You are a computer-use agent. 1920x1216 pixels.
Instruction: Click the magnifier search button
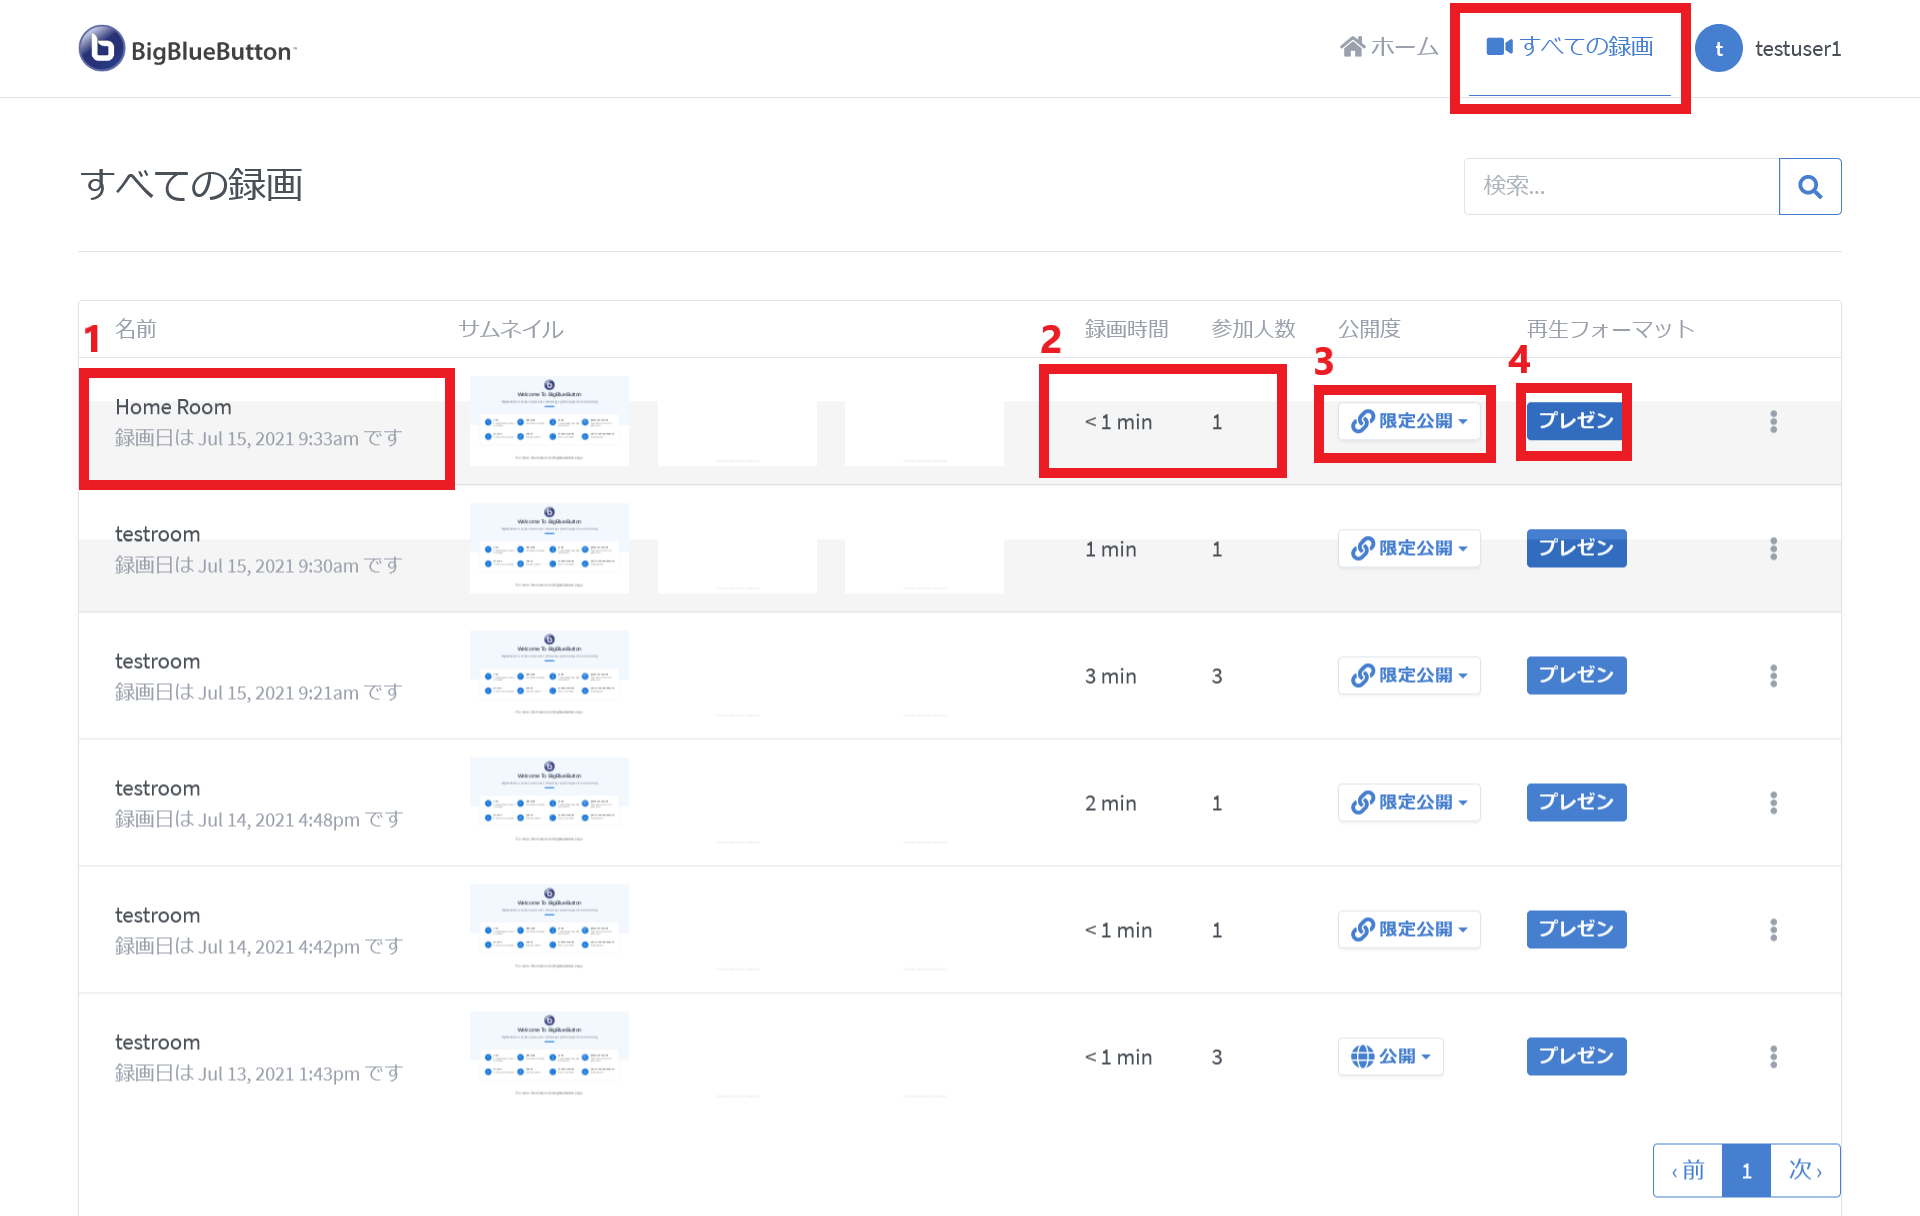[1809, 187]
